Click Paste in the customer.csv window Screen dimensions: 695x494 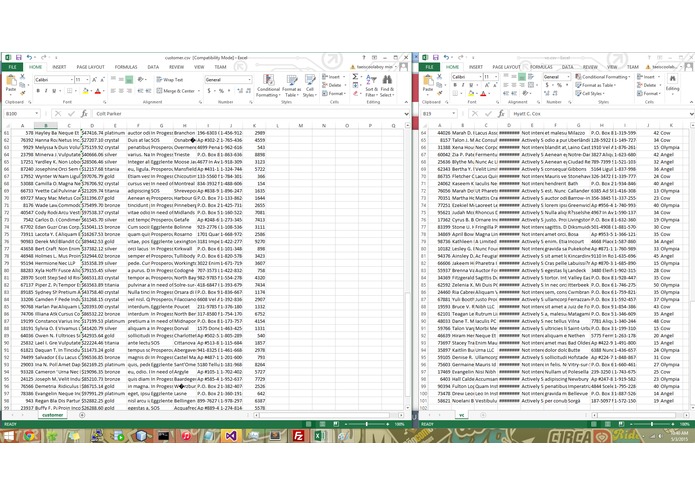click(x=11, y=83)
